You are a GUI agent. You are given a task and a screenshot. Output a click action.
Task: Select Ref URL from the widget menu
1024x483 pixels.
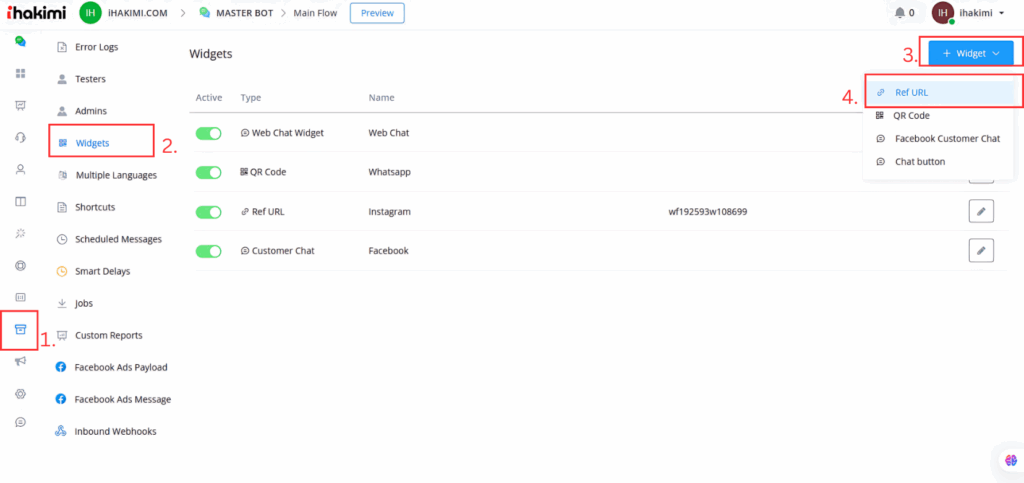(911, 92)
